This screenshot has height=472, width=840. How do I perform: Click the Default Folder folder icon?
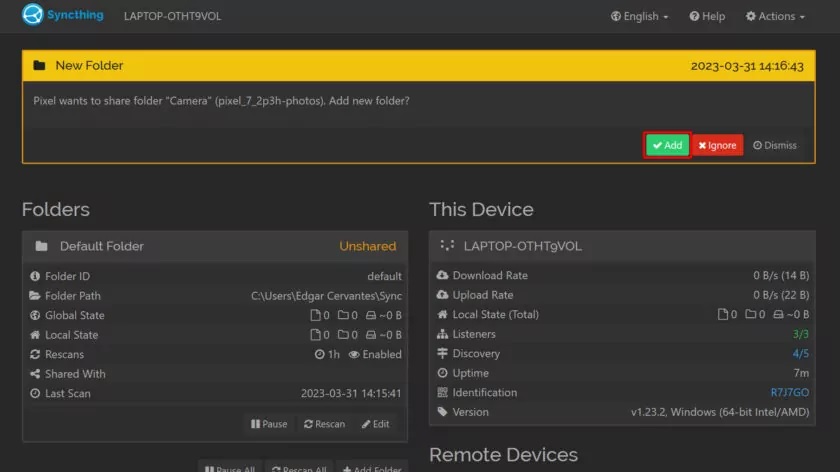41,246
